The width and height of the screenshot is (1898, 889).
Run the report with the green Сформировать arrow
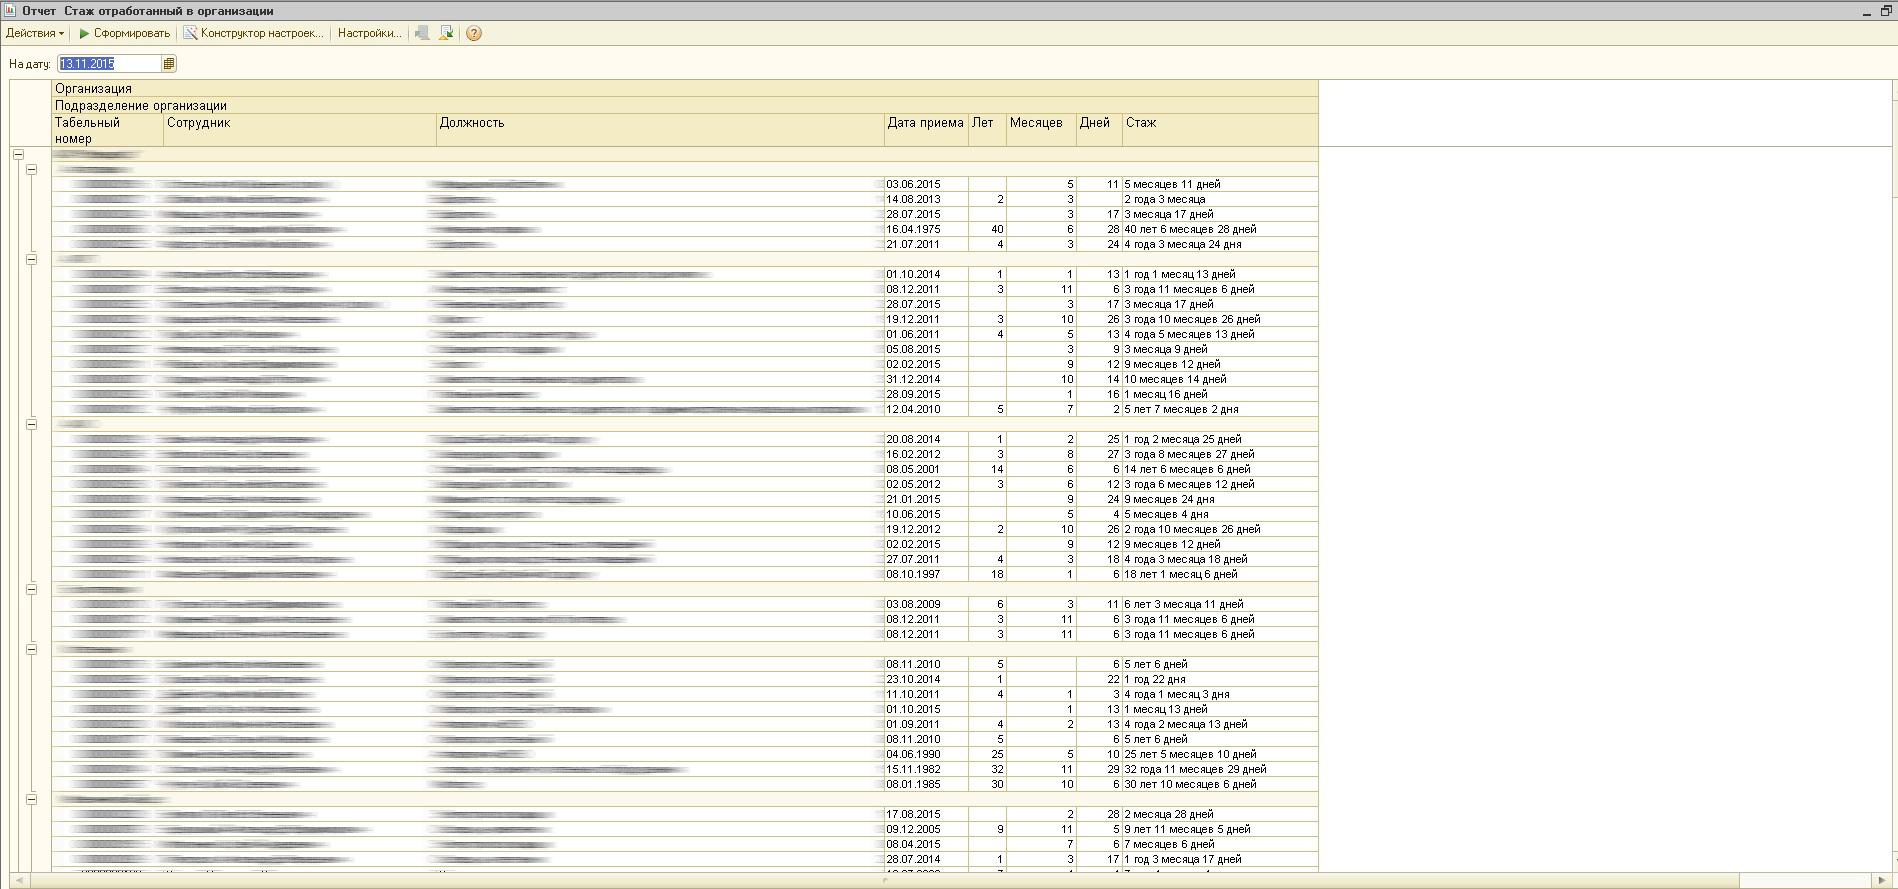(x=124, y=33)
